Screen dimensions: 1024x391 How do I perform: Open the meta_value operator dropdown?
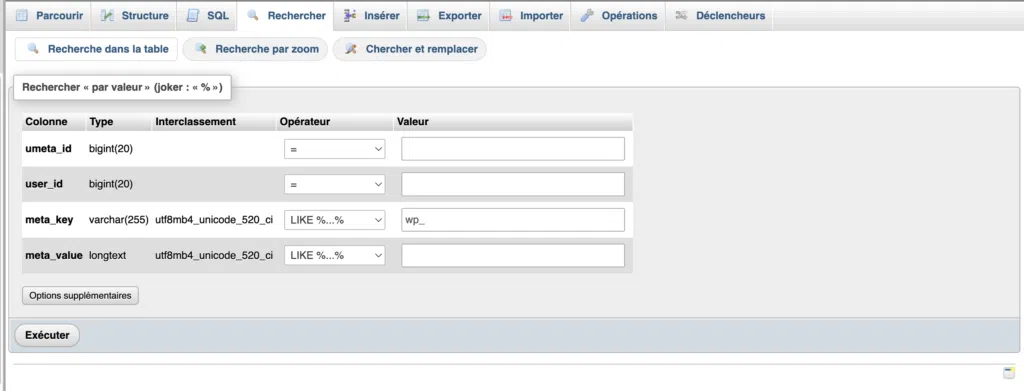coord(334,255)
